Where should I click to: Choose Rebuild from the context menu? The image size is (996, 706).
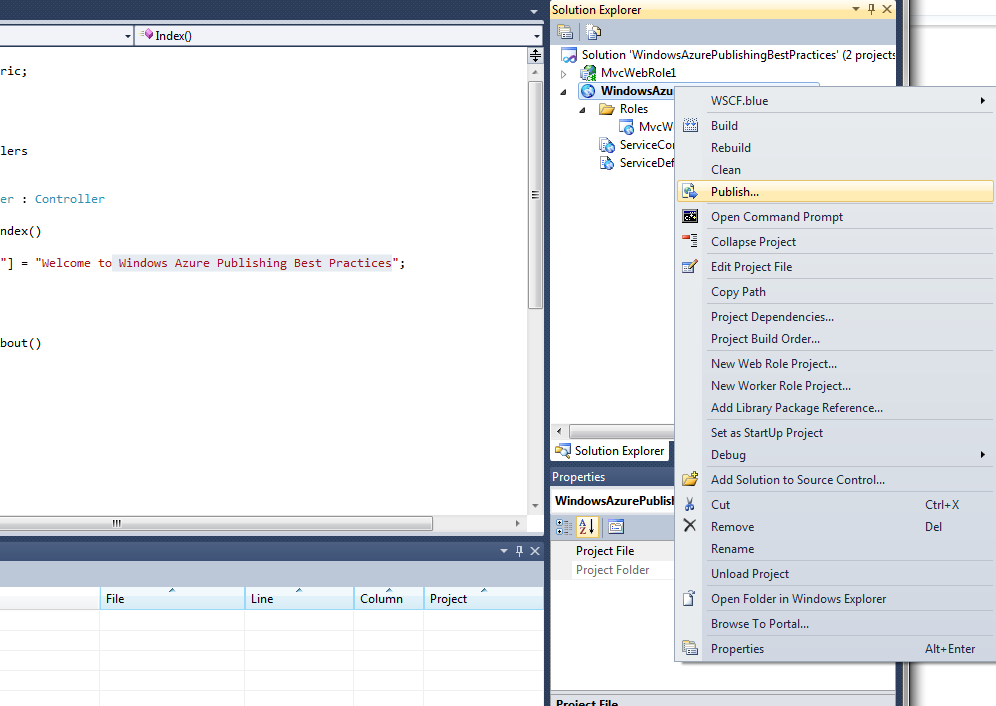coord(835,147)
